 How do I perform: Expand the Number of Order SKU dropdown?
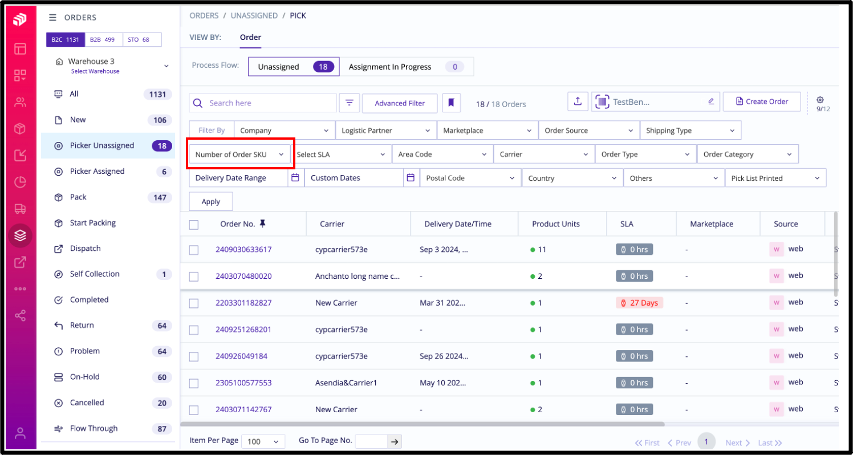(240, 154)
